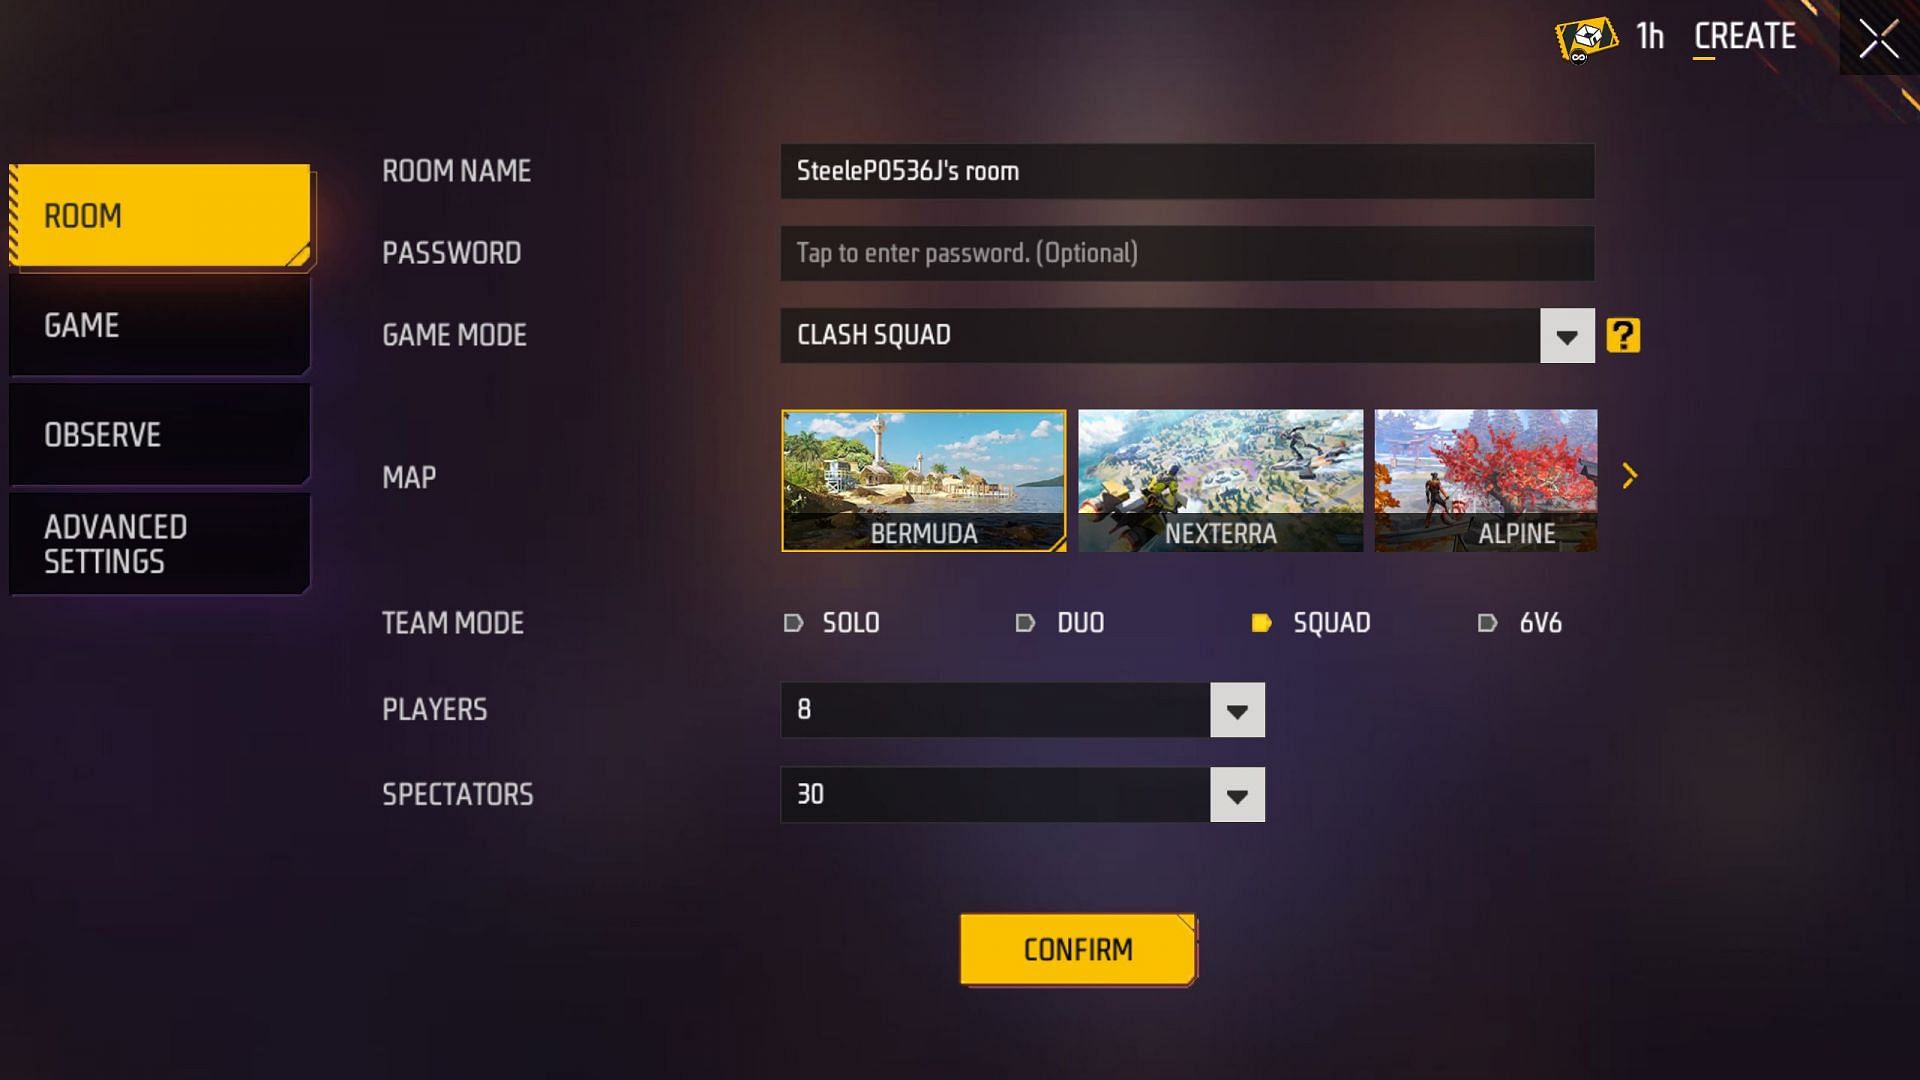Select the Squad team mode radio button
This screenshot has height=1080, width=1920.
1263,622
